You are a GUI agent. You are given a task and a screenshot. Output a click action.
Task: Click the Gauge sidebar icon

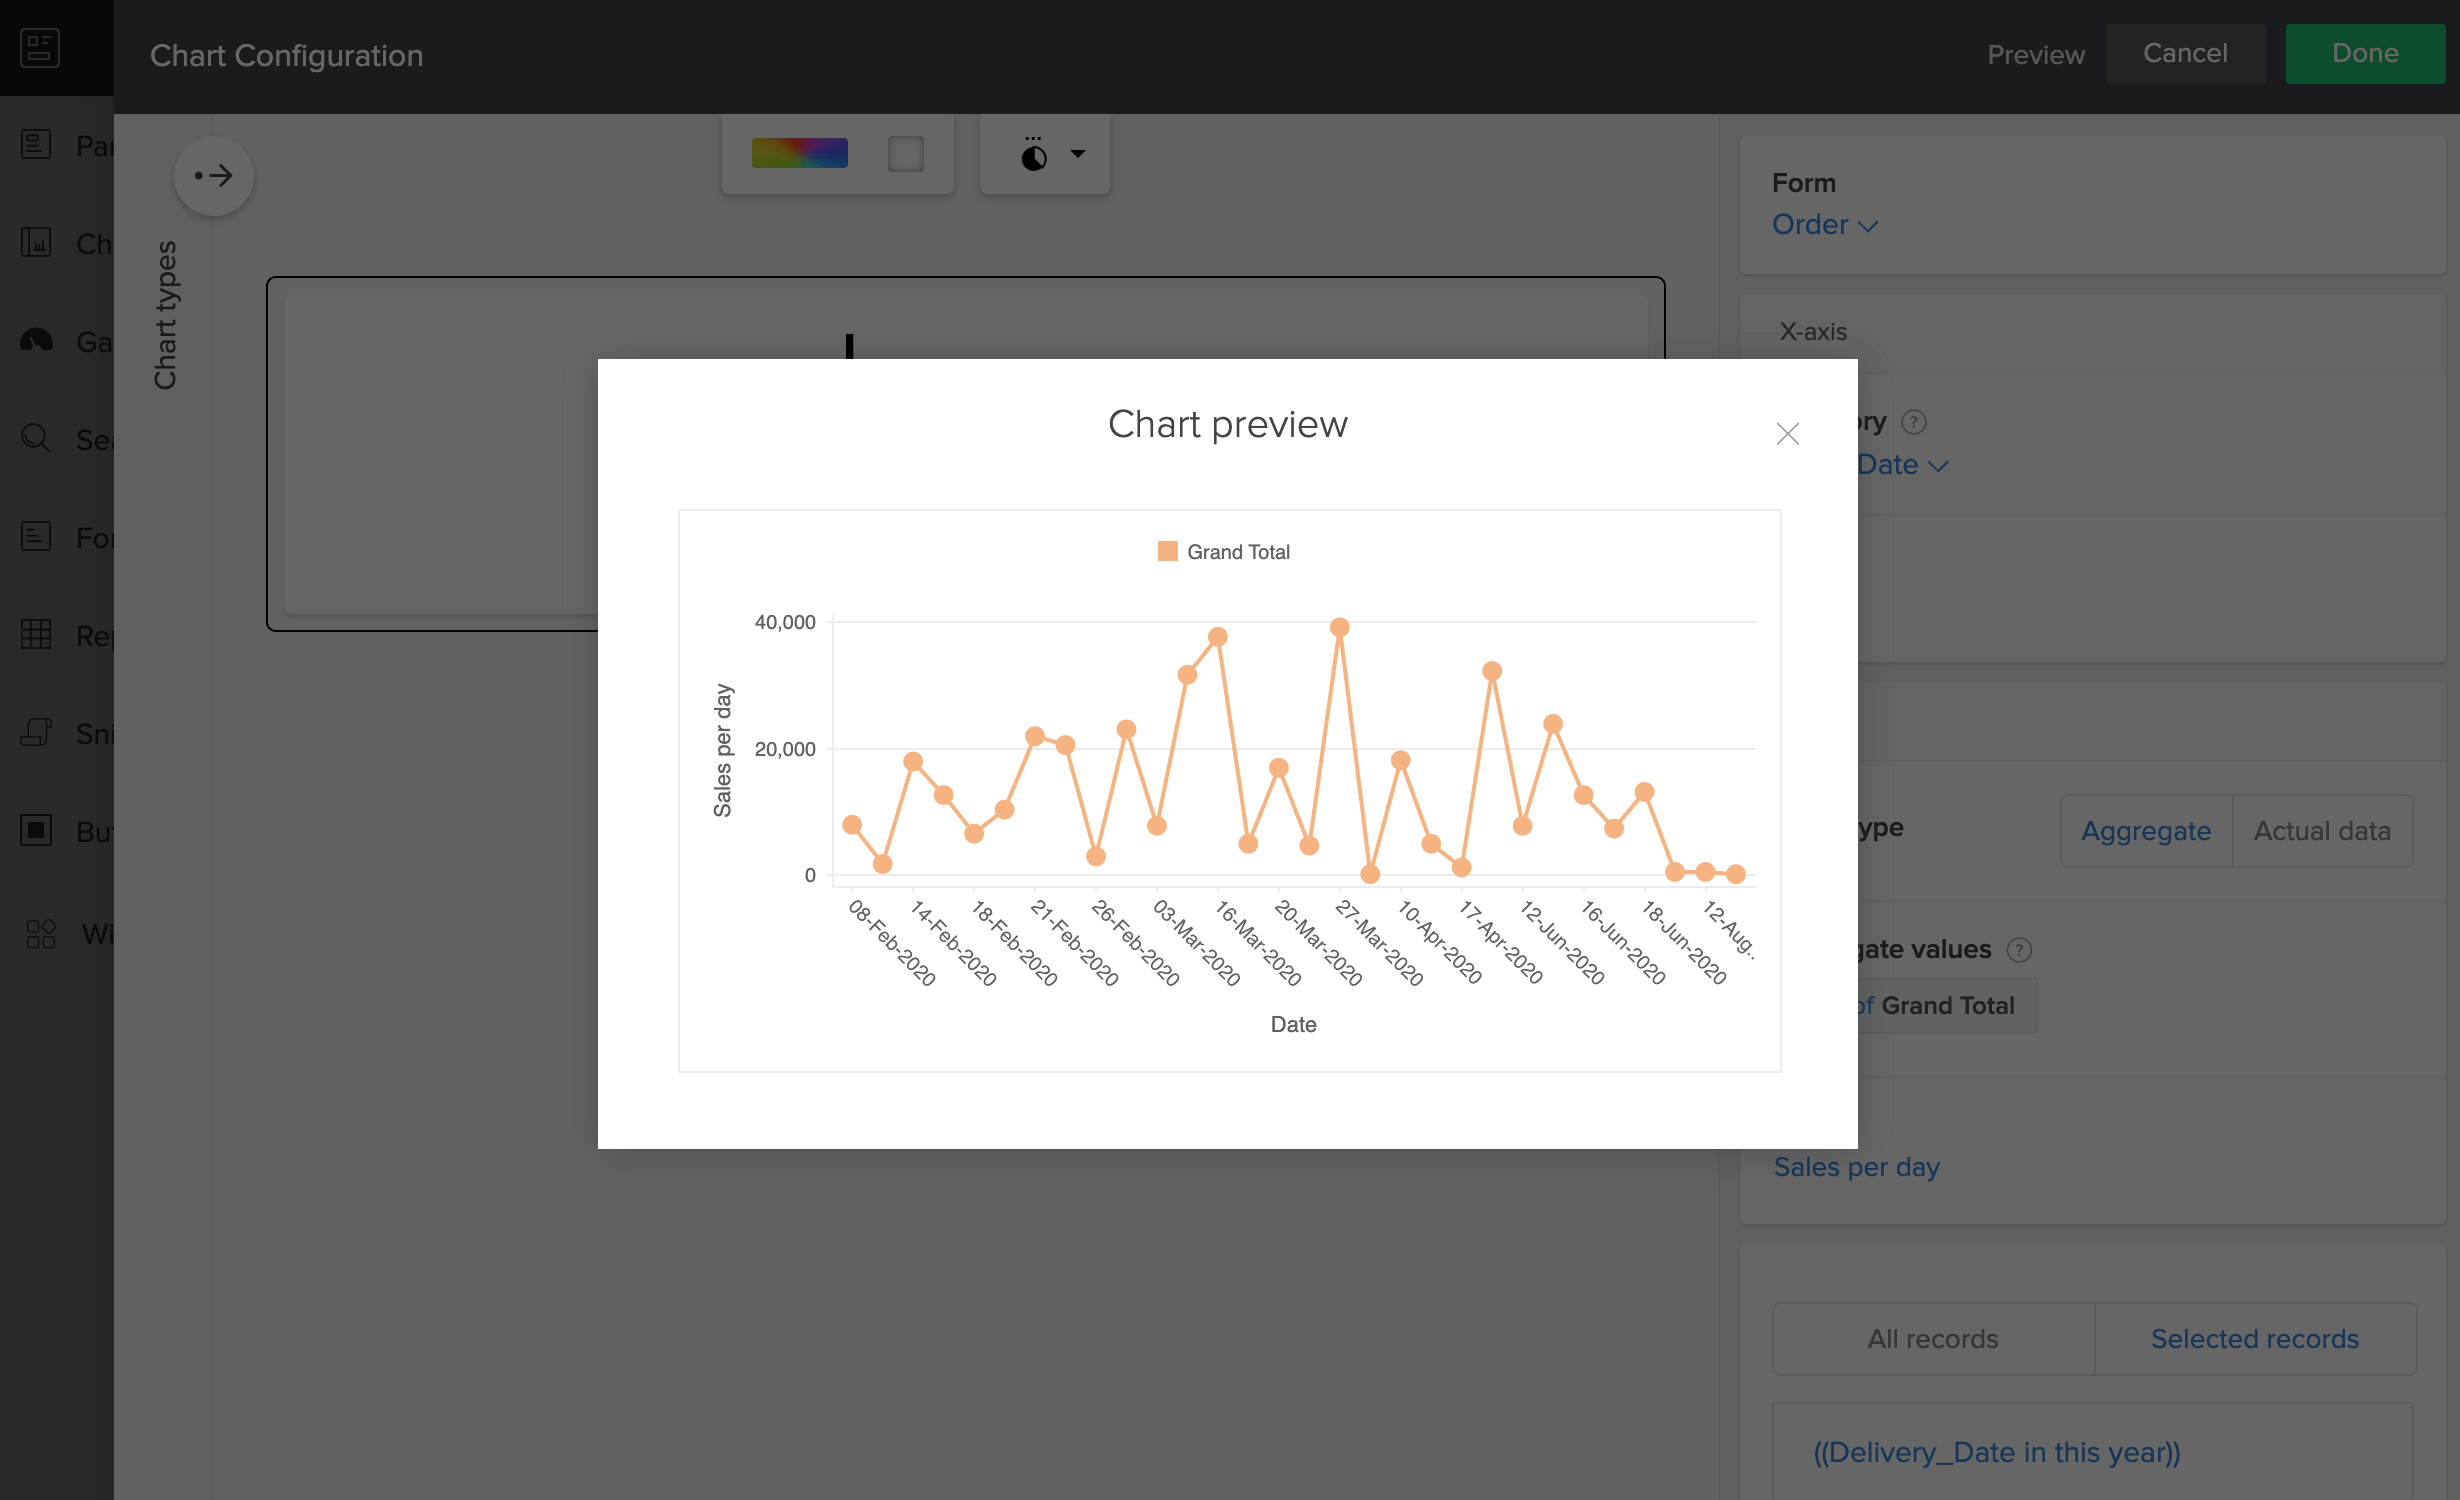[x=36, y=341]
